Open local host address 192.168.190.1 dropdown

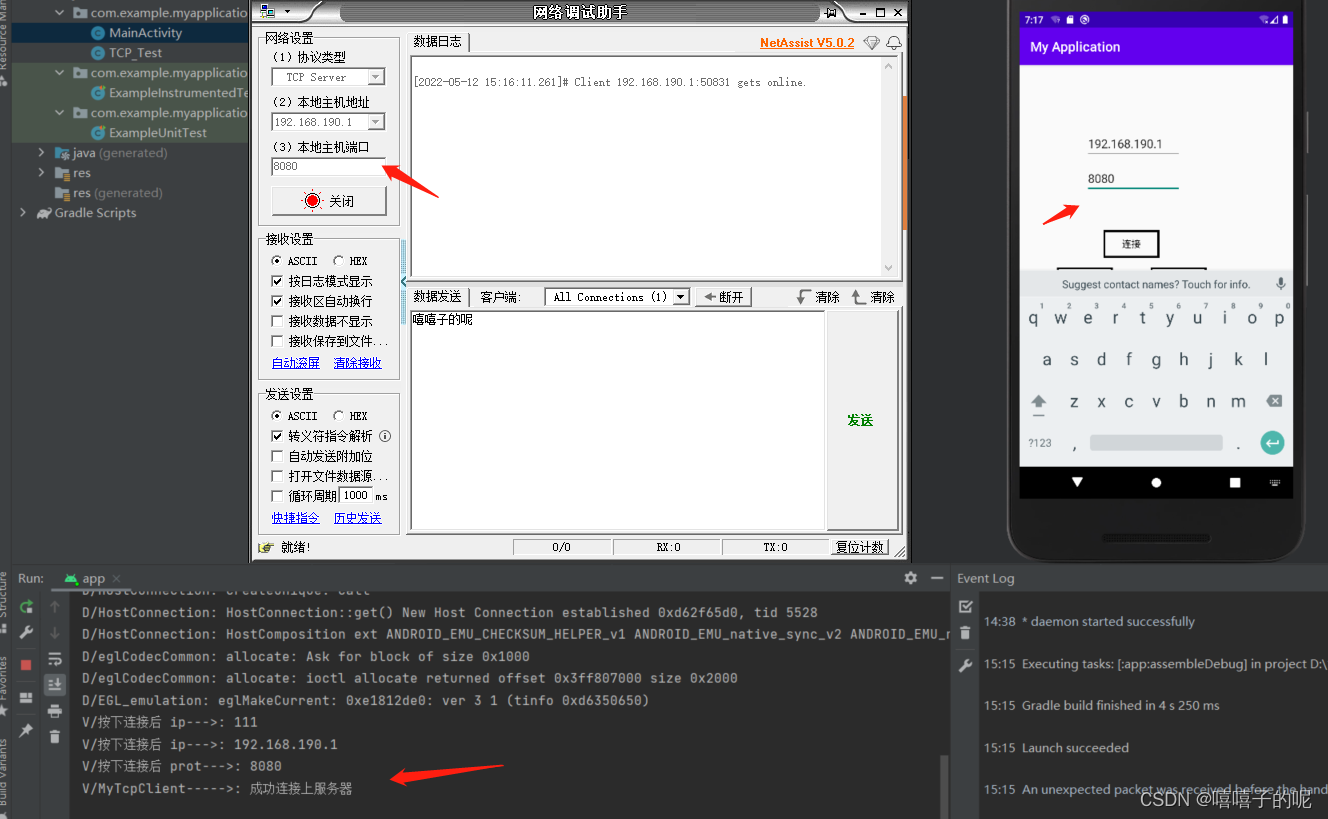(x=376, y=122)
